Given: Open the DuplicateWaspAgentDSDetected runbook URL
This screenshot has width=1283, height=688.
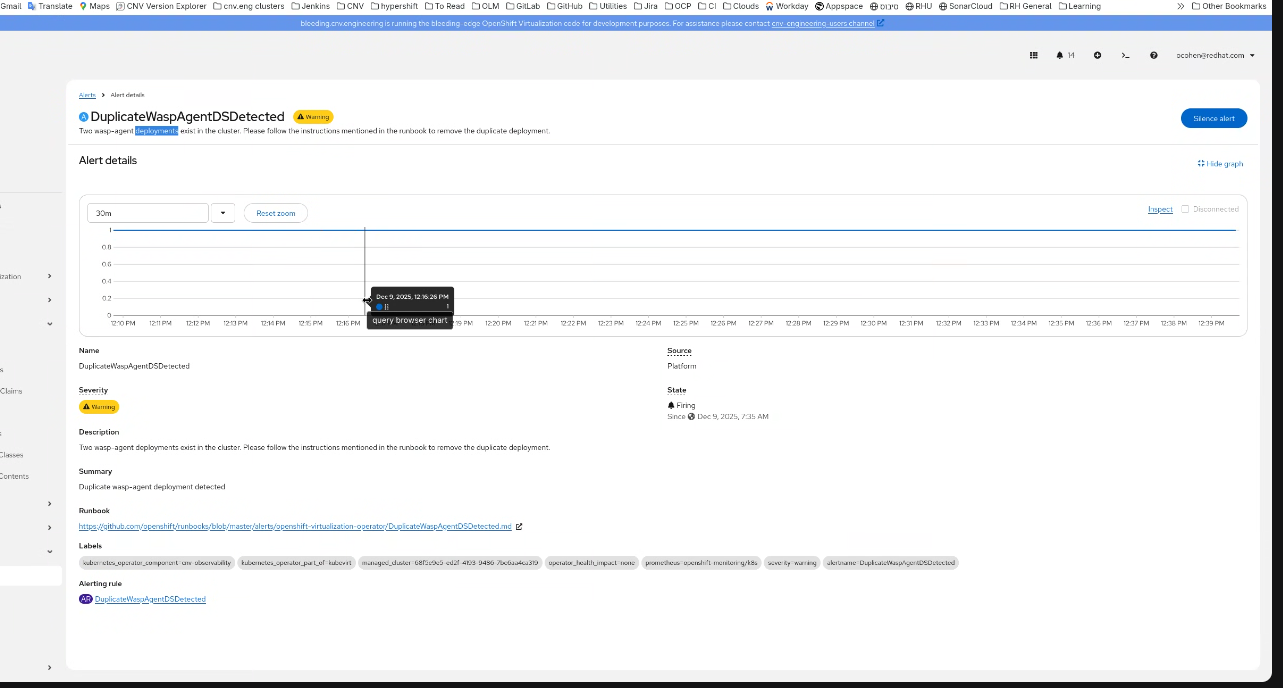Looking at the screenshot, I should (x=295, y=526).
